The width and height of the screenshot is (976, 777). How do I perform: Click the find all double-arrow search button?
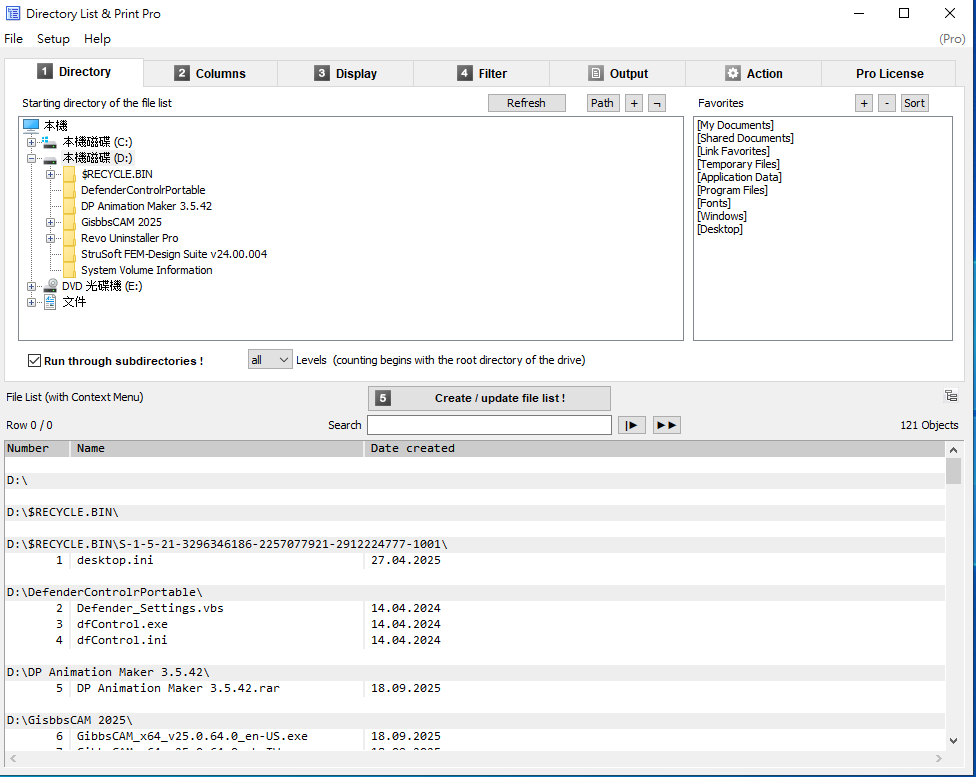[x=667, y=425]
